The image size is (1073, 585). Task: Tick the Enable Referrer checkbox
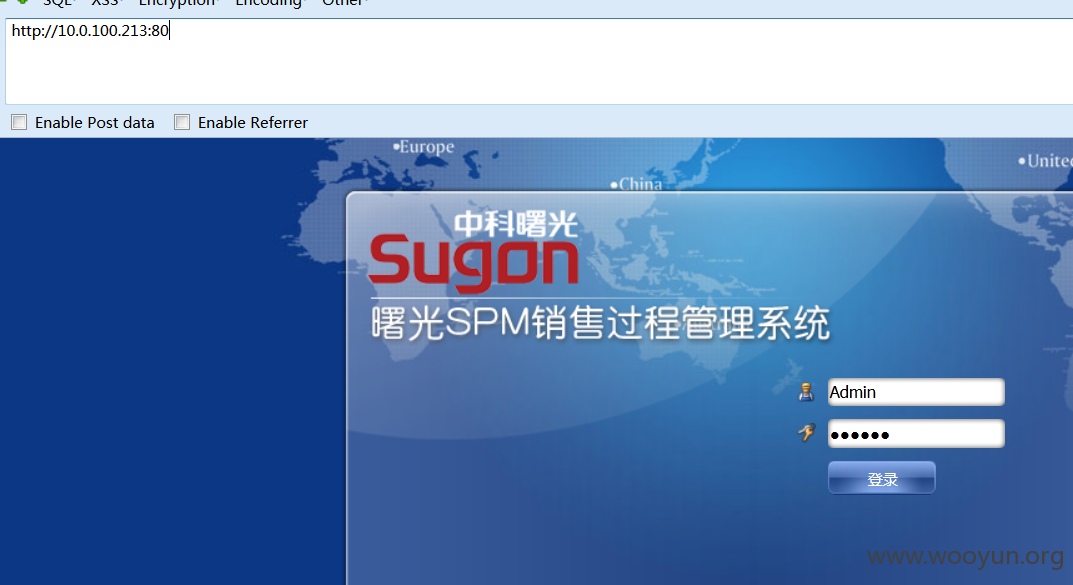pyautogui.click(x=182, y=122)
